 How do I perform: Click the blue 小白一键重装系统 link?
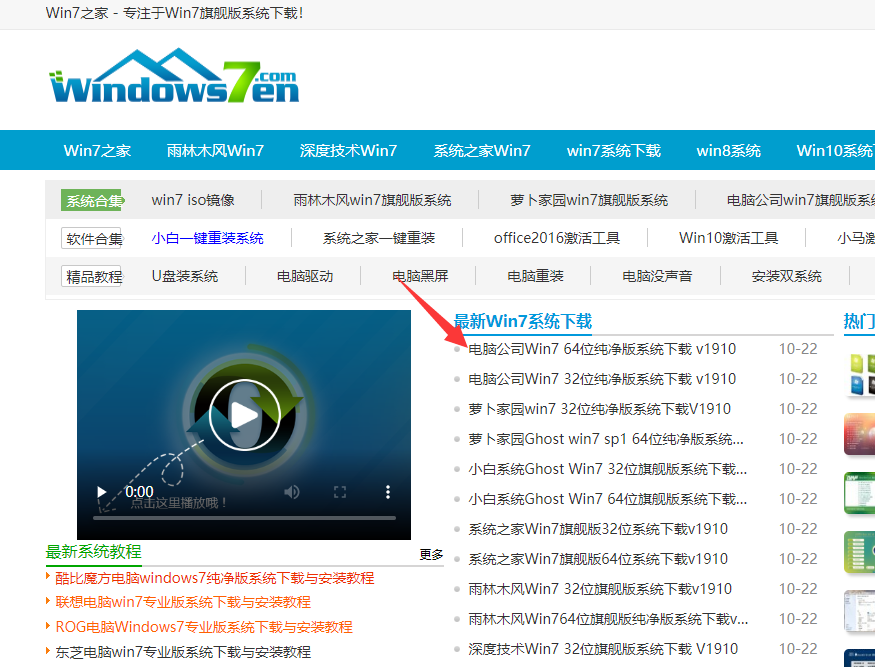[208, 238]
